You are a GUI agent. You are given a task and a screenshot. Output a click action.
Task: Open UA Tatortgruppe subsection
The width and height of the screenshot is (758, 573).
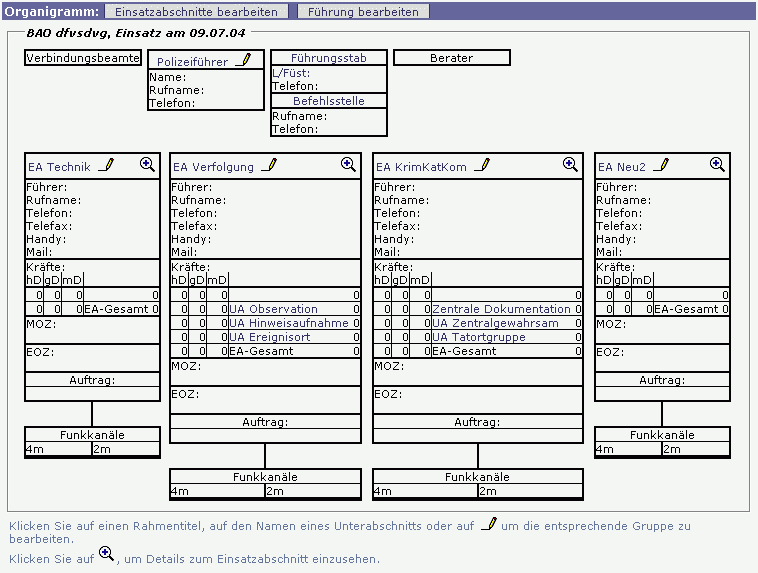pyautogui.click(x=479, y=338)
